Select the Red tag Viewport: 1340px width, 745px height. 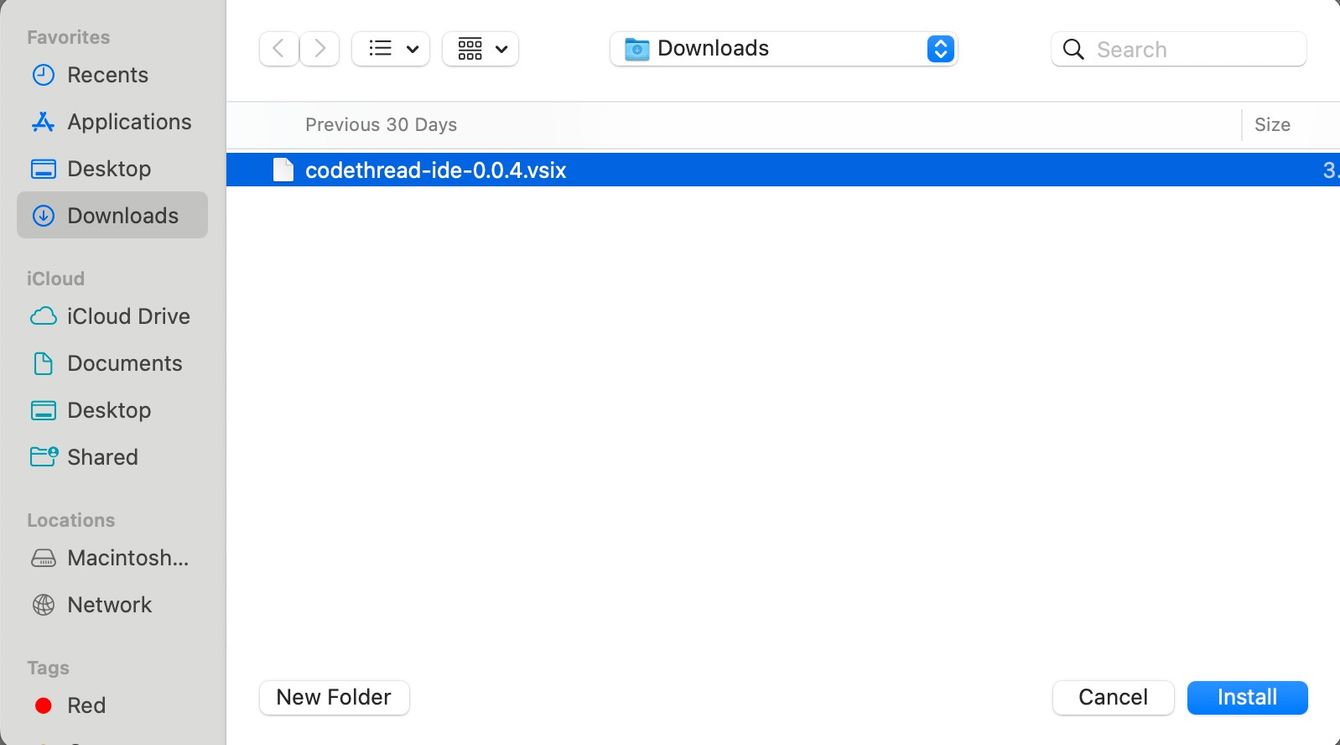click(x=86, y=706)
